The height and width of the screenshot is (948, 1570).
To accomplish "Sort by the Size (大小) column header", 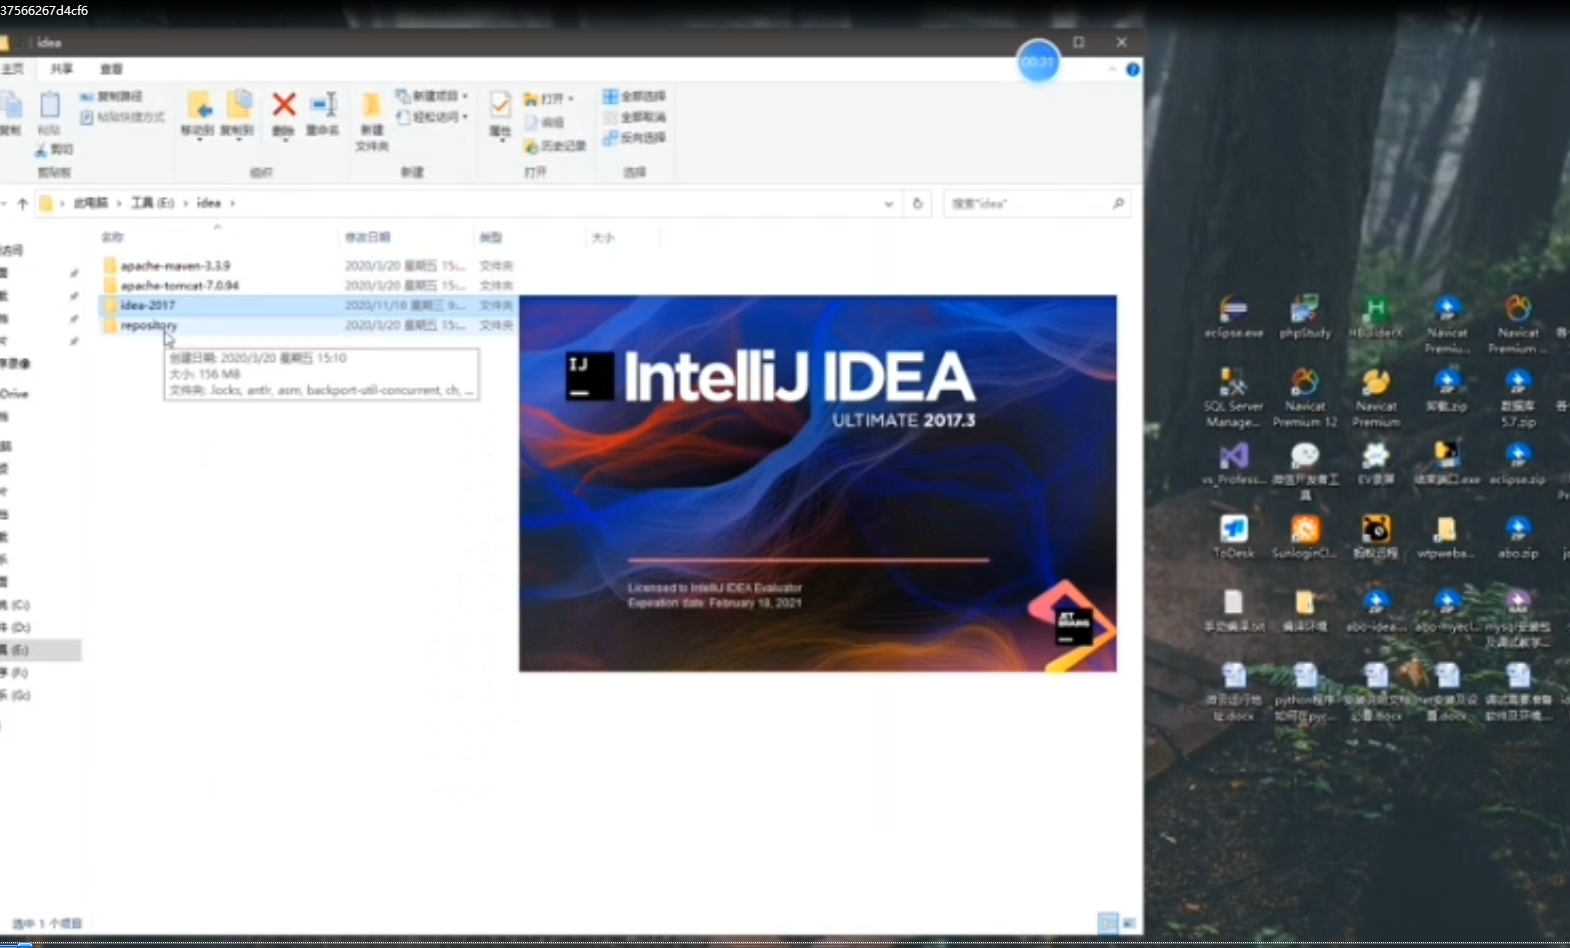I will 602,238.
